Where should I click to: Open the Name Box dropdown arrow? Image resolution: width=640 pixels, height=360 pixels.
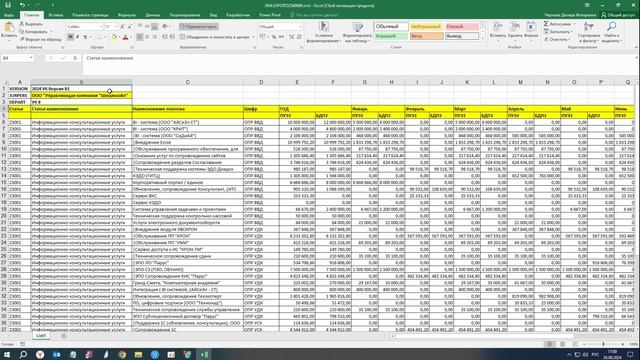pos(31,58)
